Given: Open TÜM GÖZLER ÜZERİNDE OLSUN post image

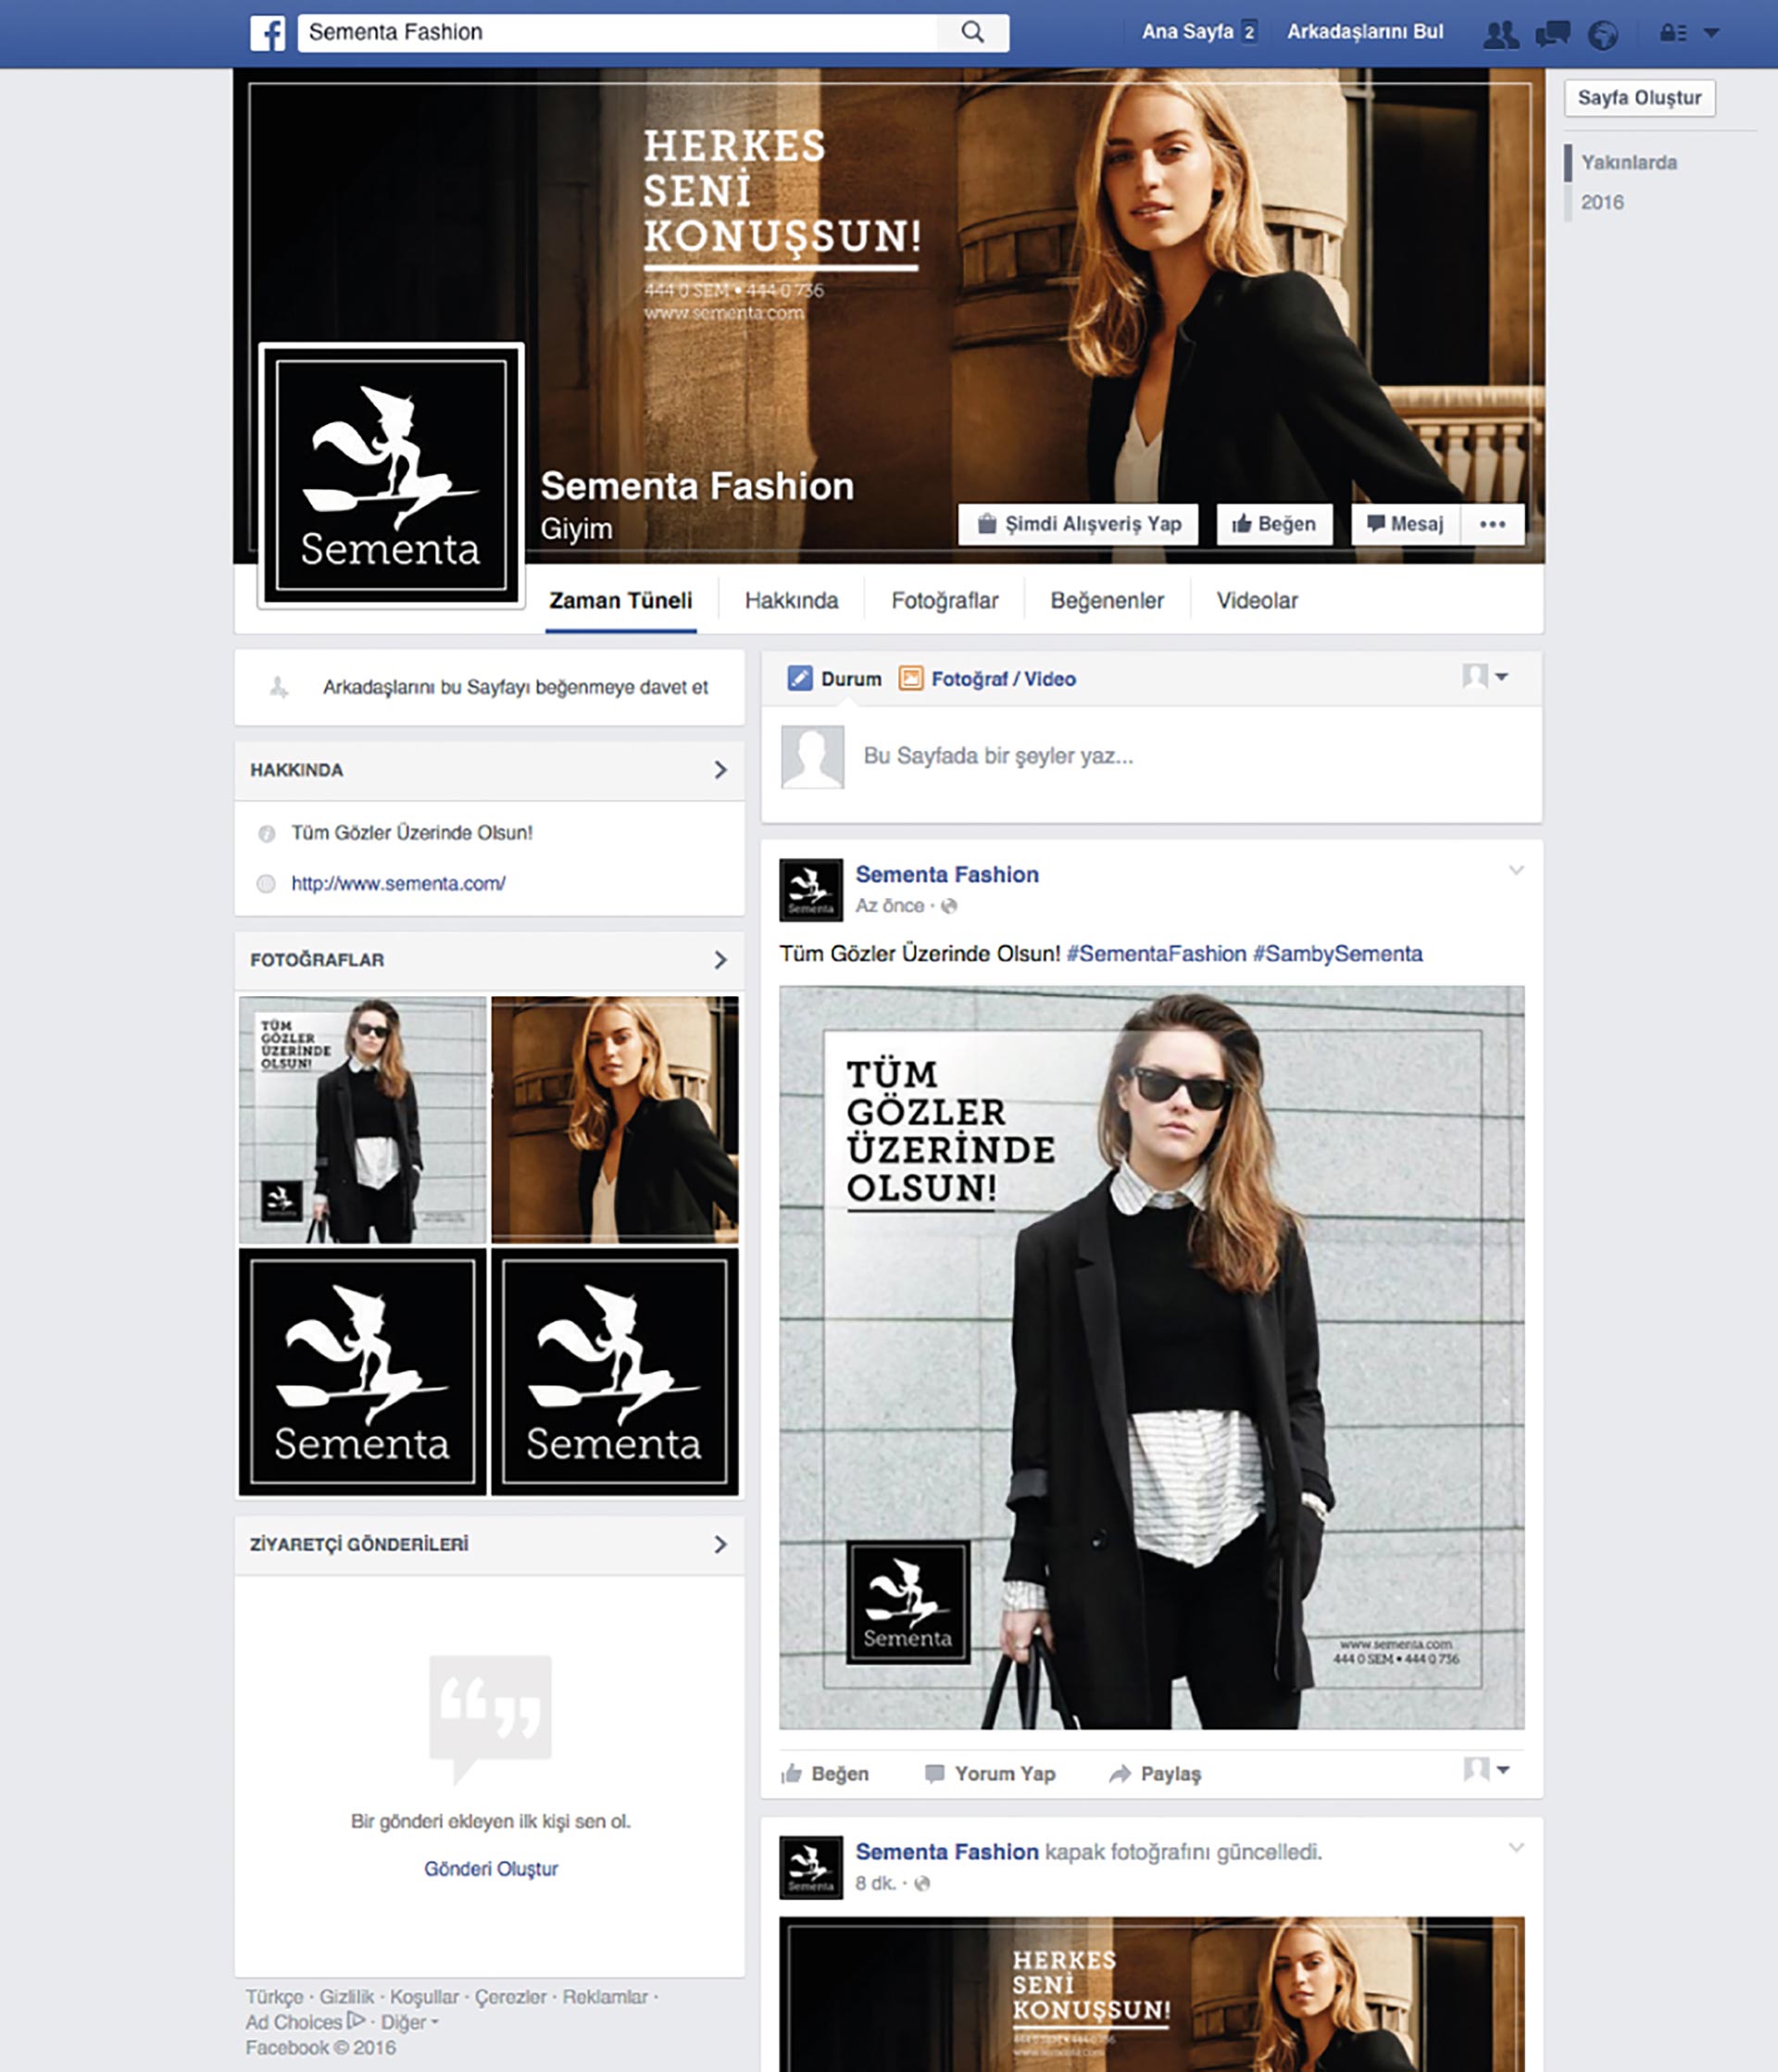Looking at the screenshot, I should click(1152, 1358).
